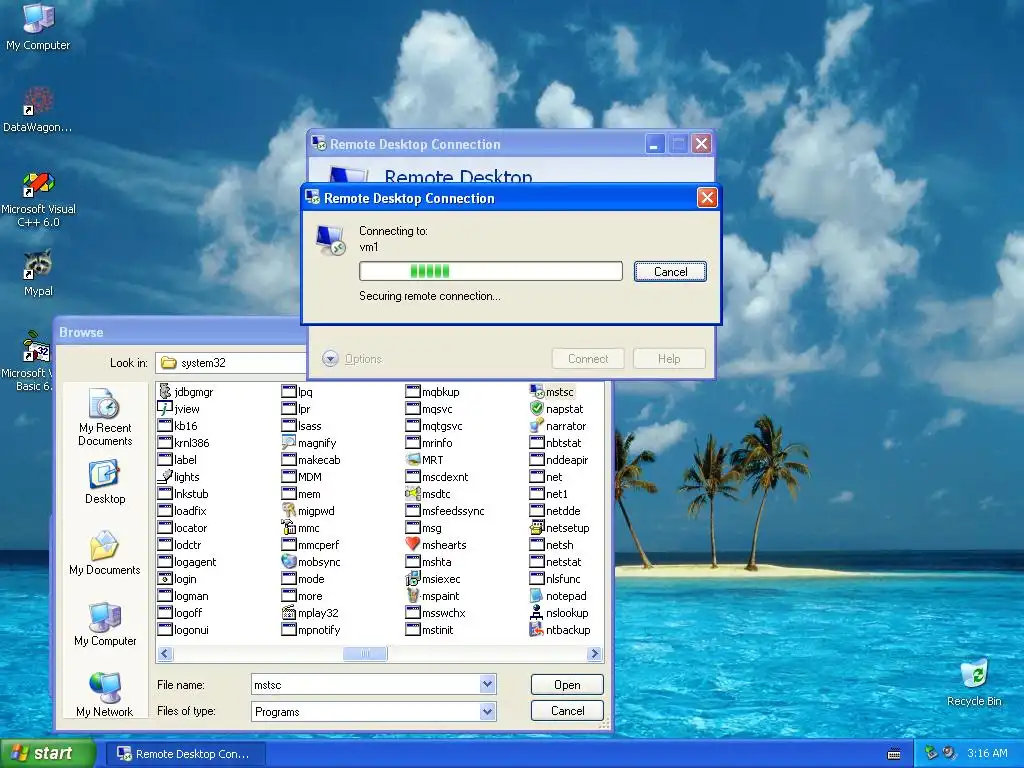
Task: Click the keyboard icon in taskbar
Action: 894,754
